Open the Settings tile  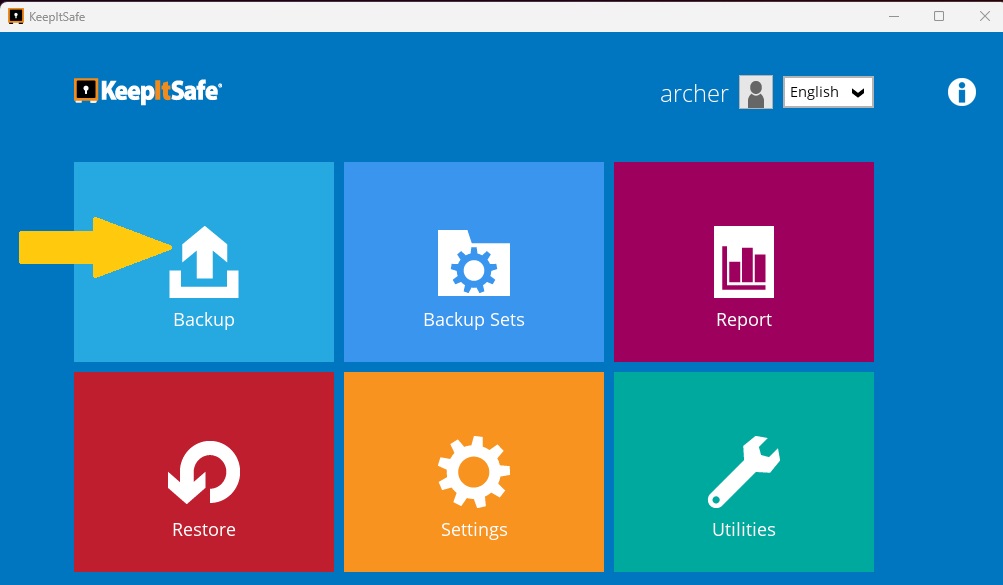point(473,472)
